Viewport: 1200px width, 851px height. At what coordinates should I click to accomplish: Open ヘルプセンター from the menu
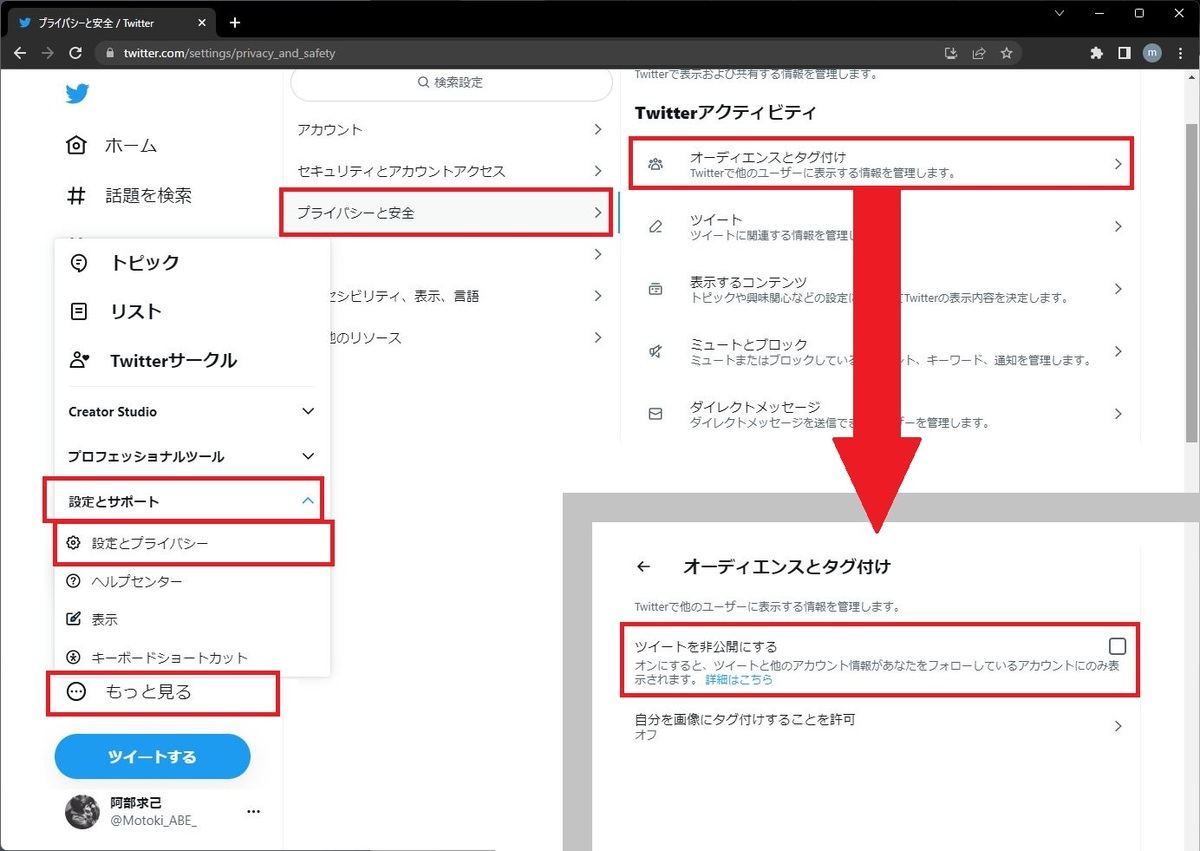point(137,582)
